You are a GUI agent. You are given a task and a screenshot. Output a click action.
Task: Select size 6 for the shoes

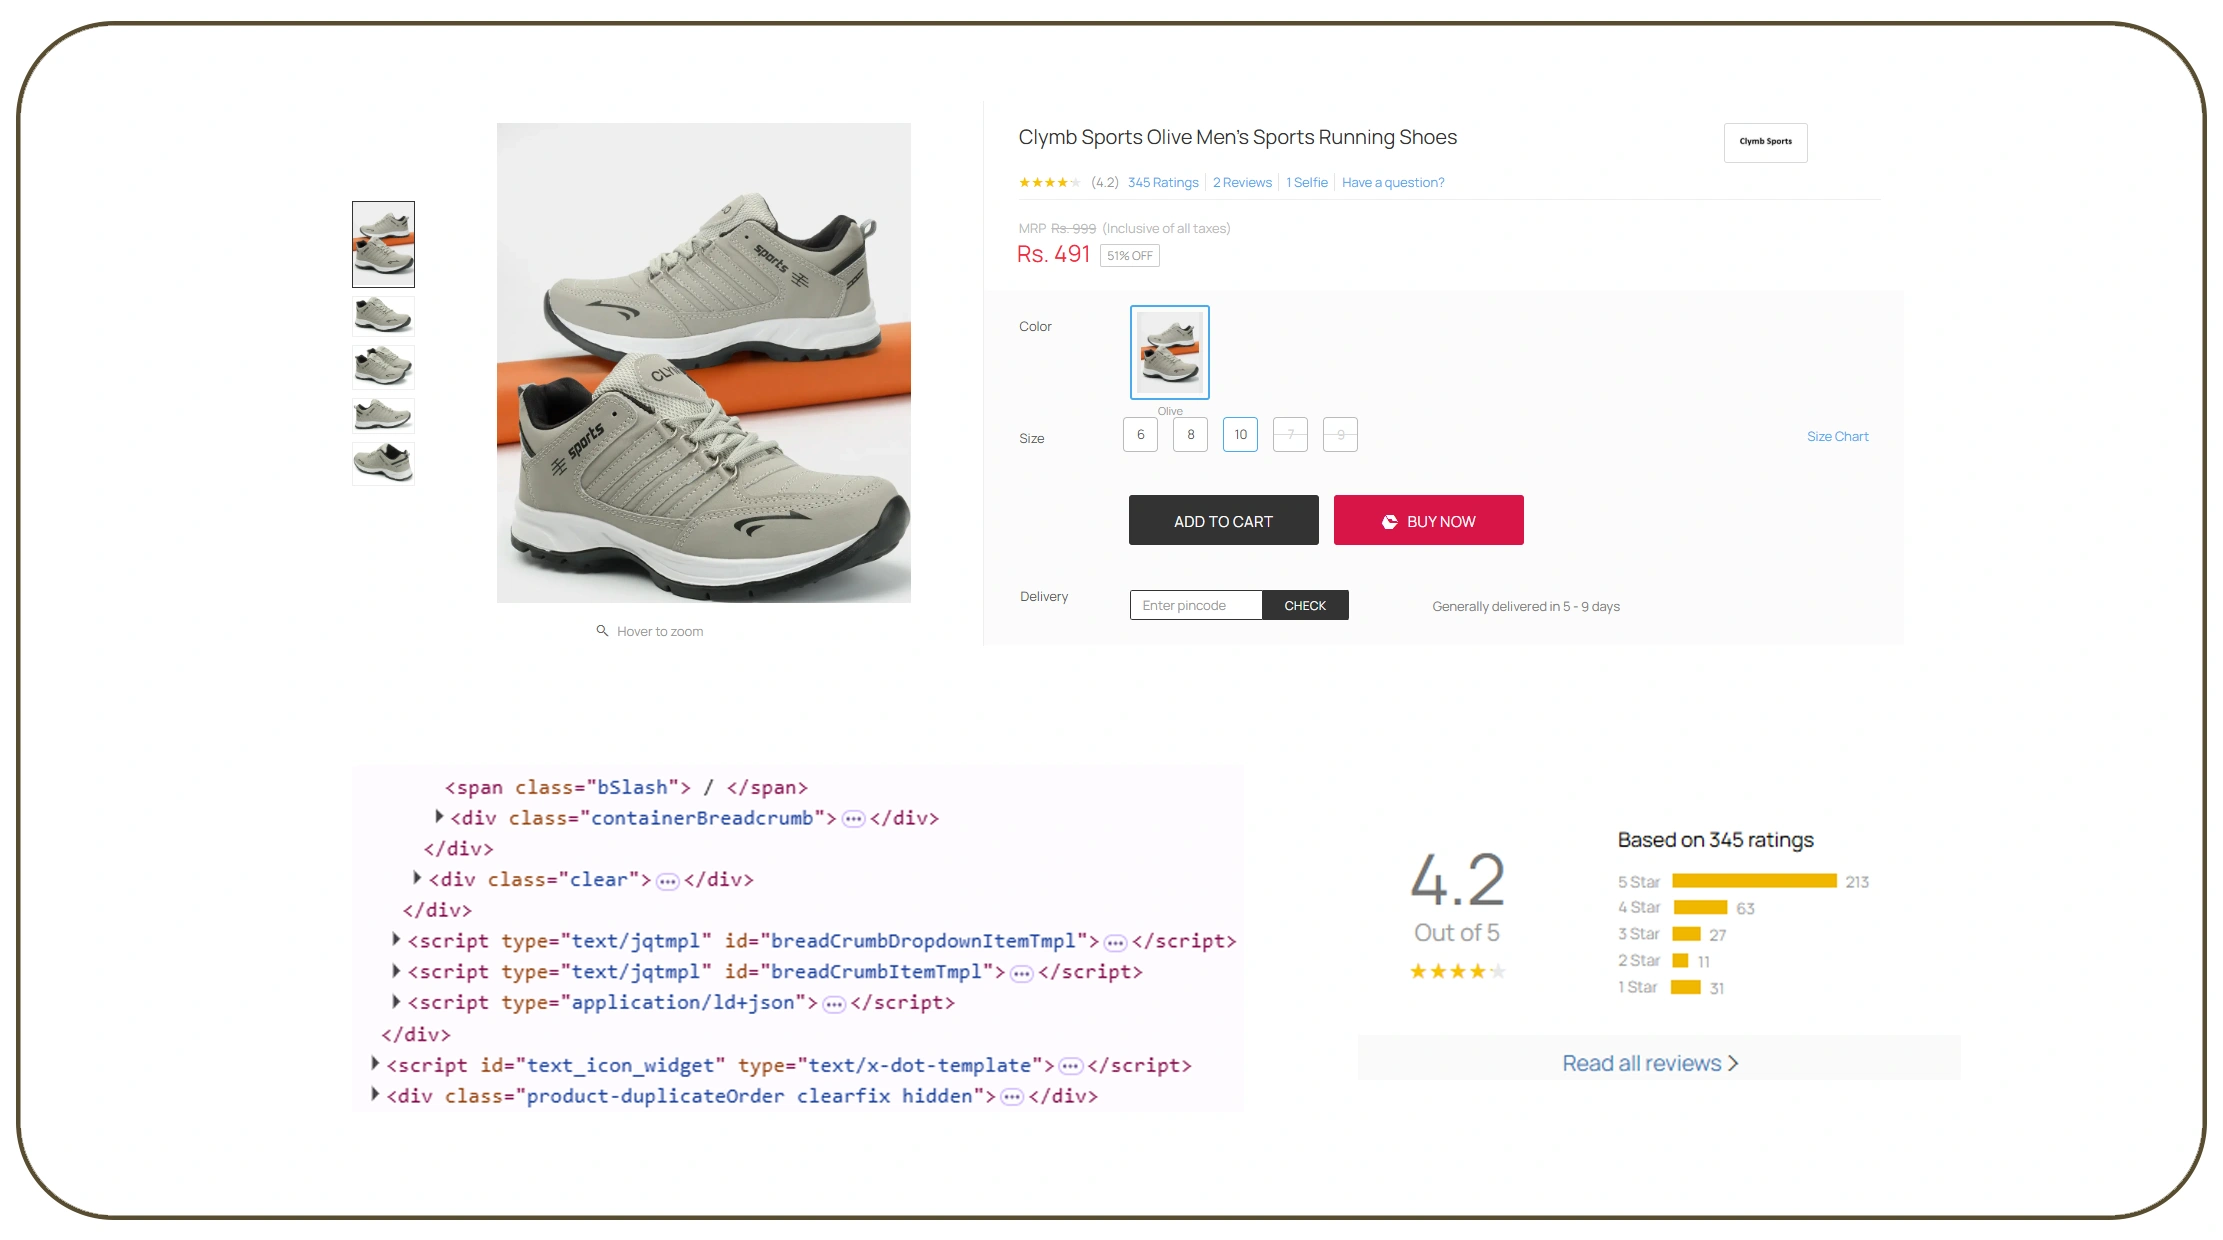coord(1139,434)
